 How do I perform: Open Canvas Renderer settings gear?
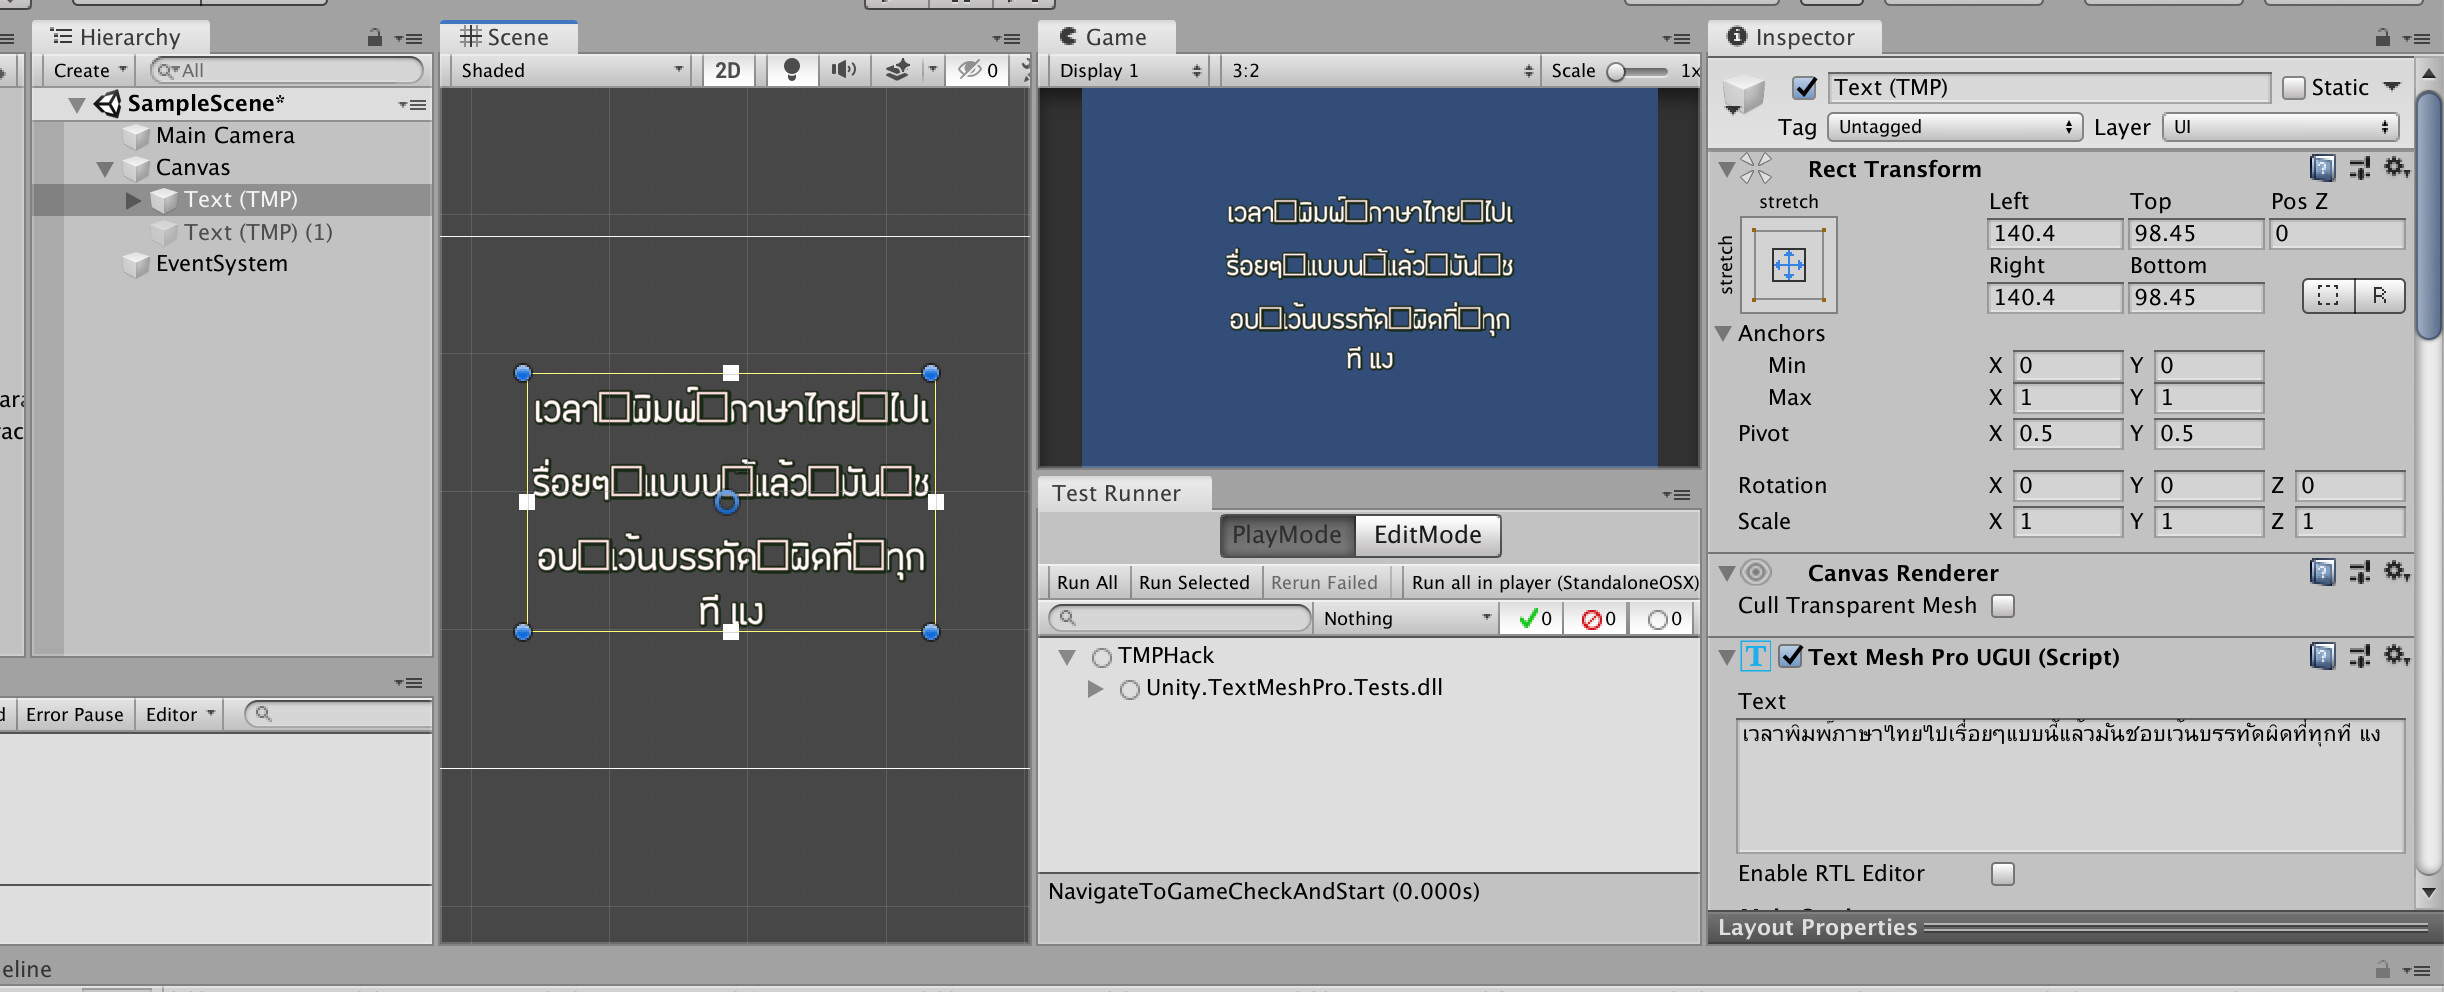tap(2396, 572)
